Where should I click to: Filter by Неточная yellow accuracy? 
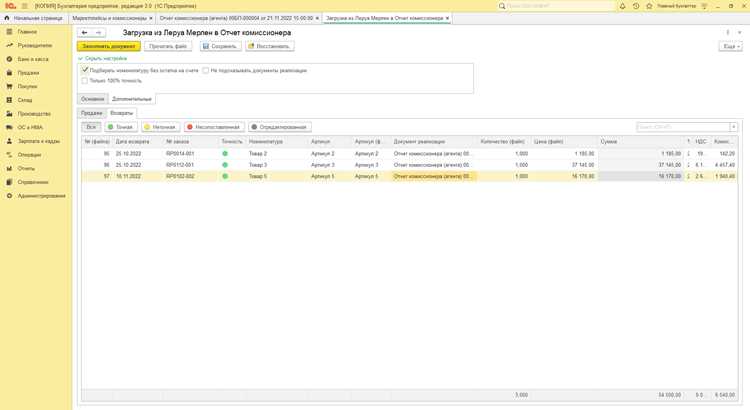click(x=160, y=127)
